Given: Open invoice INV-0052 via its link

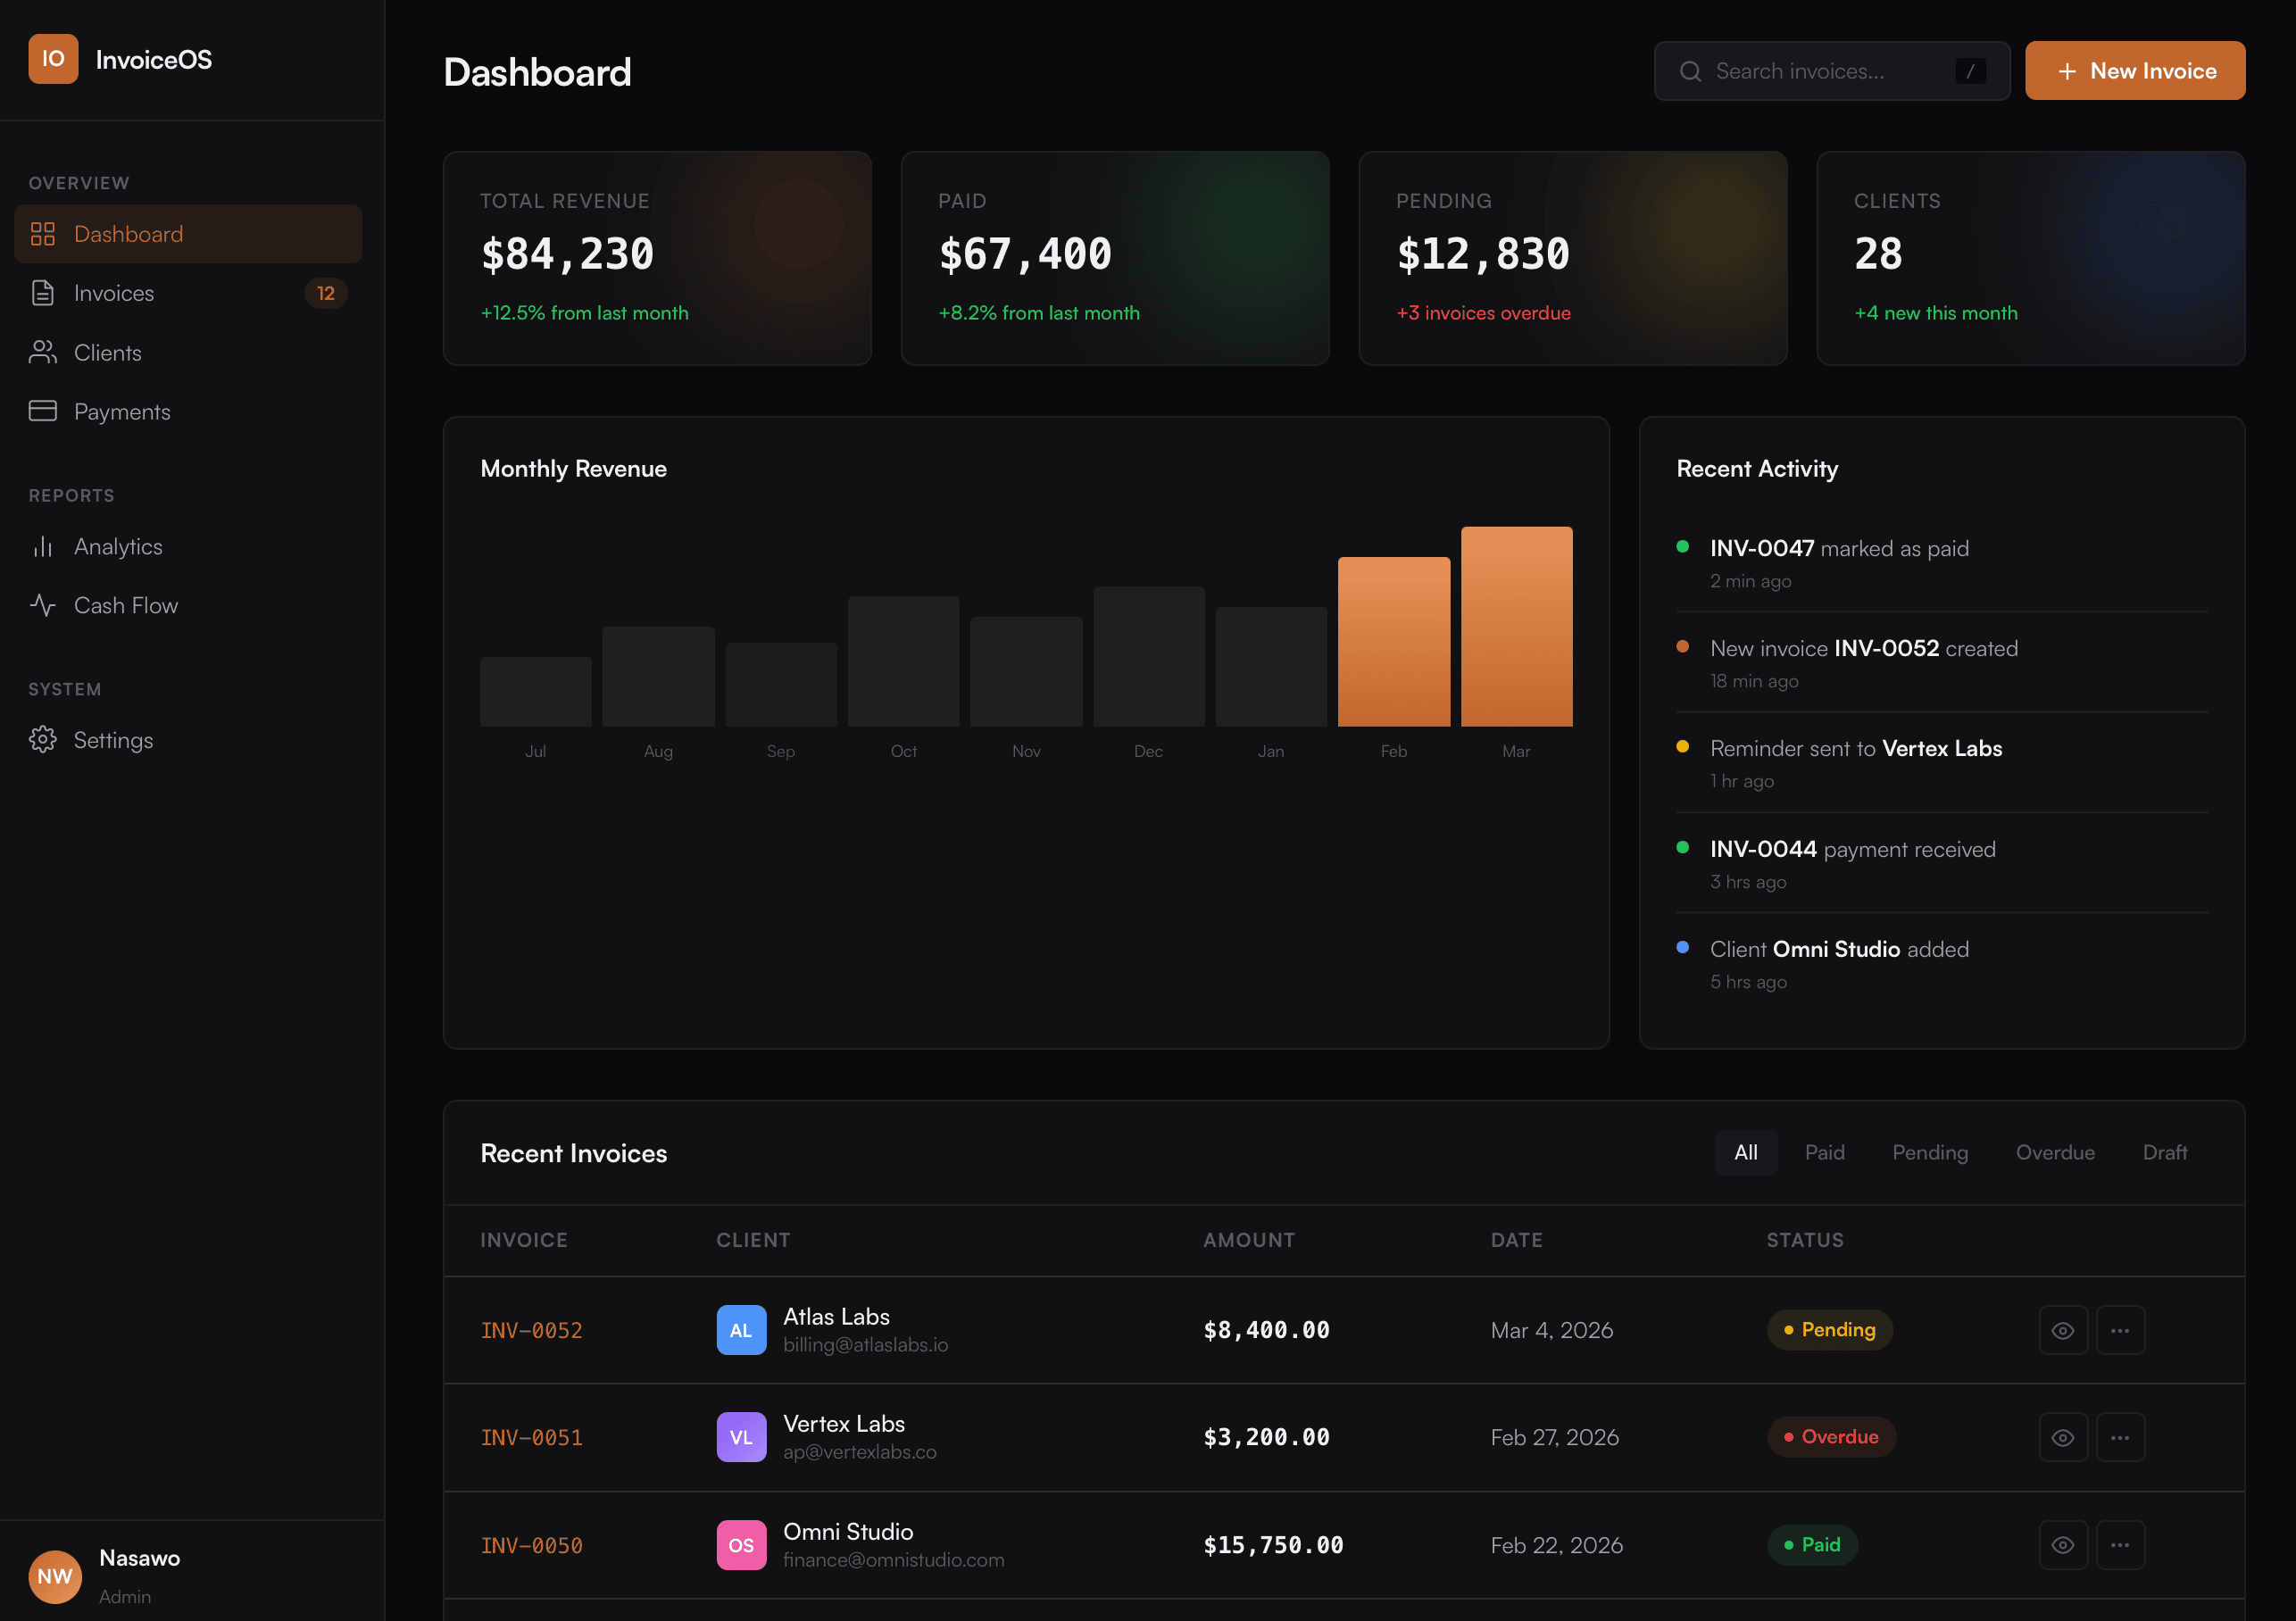Looking at the screenshot, I should (531, 1330).
